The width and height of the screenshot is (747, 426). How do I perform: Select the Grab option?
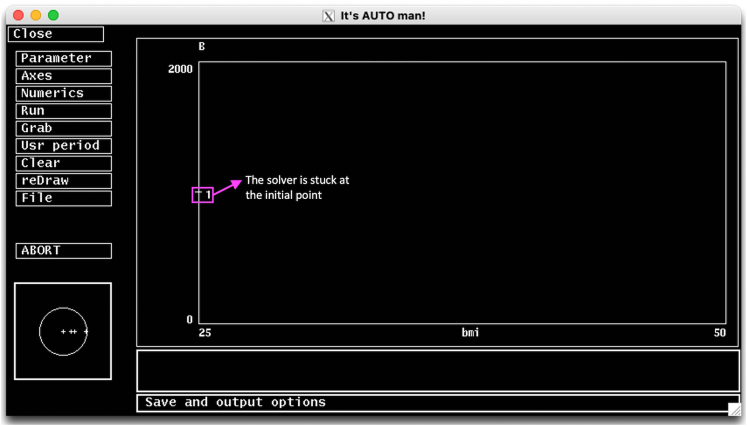click(64, 128)
